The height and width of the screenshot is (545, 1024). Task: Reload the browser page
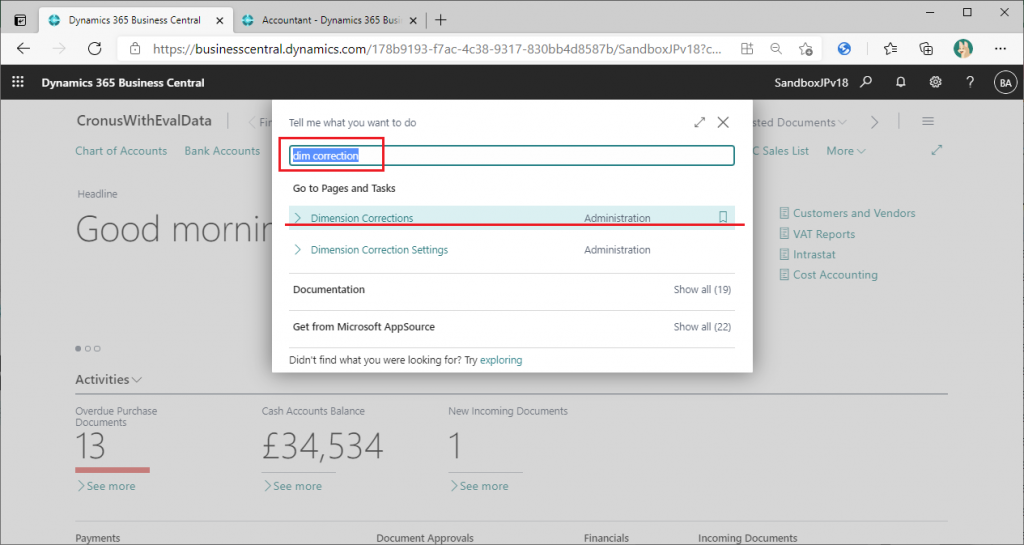pyautogui.click(x=95, y=48)
